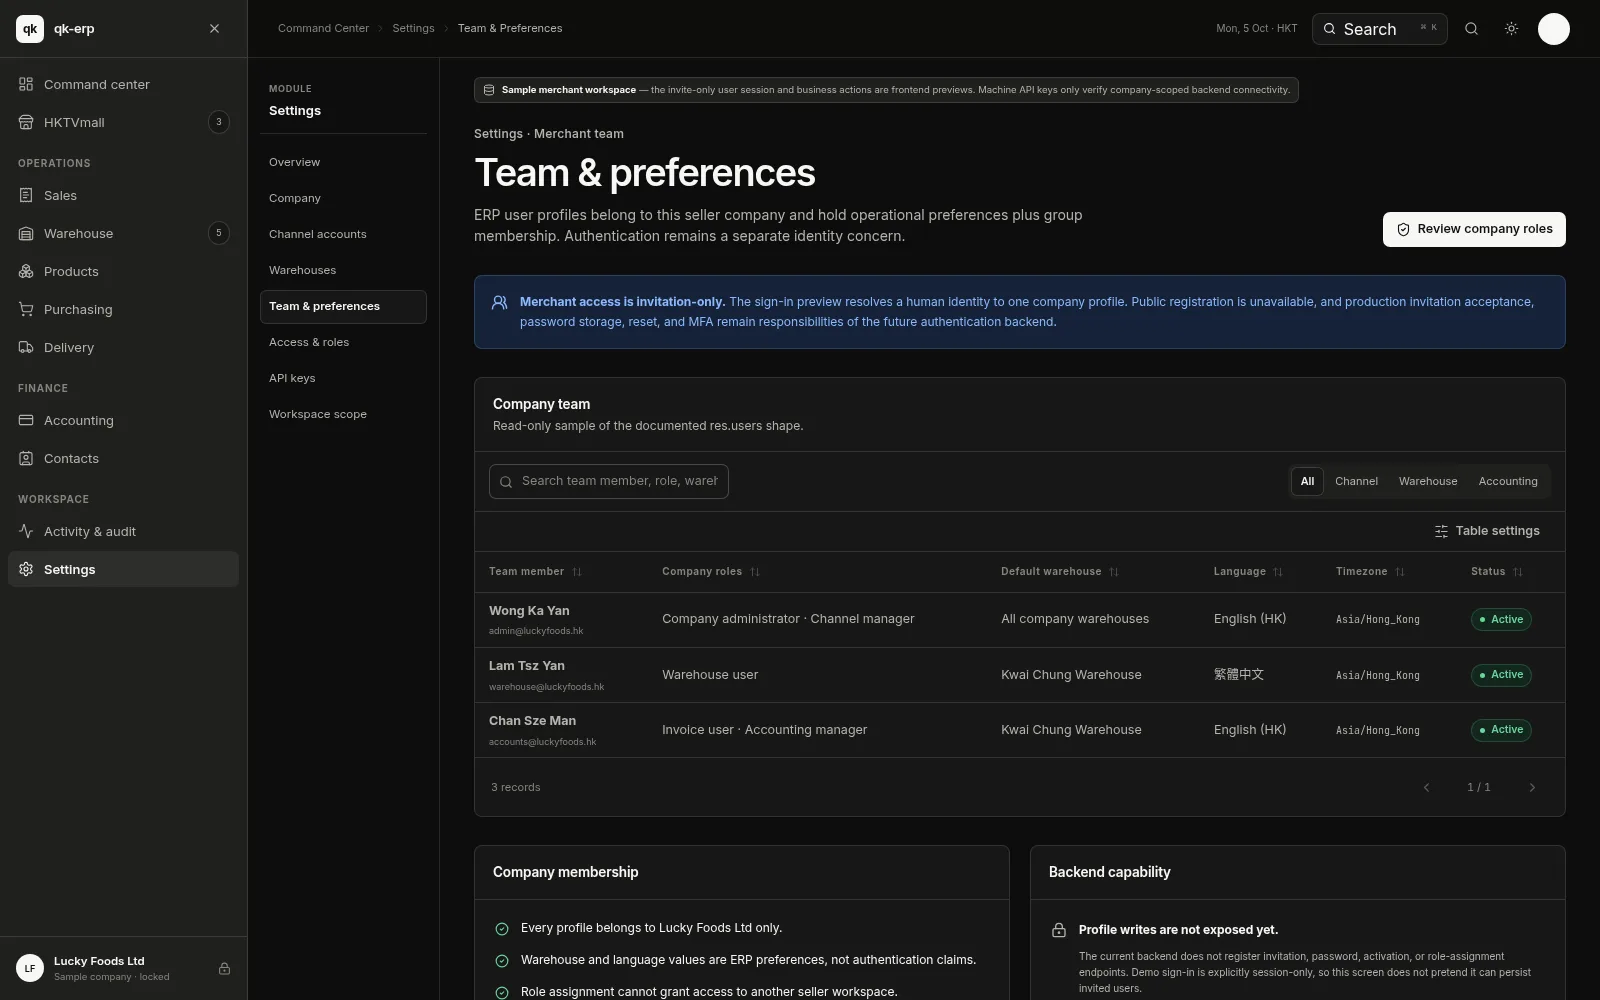Open Warehouses settings
The width and height of the screenshot is (1600, 1000).
point(343,270)
